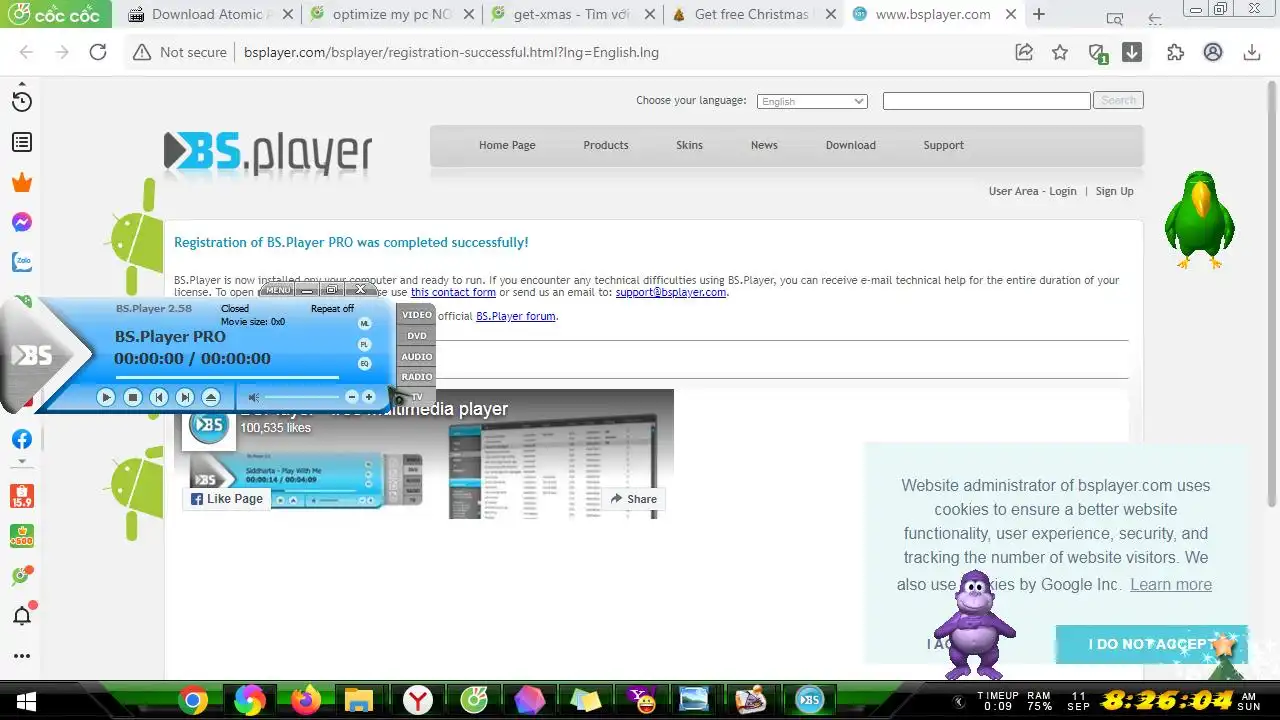Go to previous track in BS.Player
Viewport: 1280px width, 720px height.
click(158, 397)
